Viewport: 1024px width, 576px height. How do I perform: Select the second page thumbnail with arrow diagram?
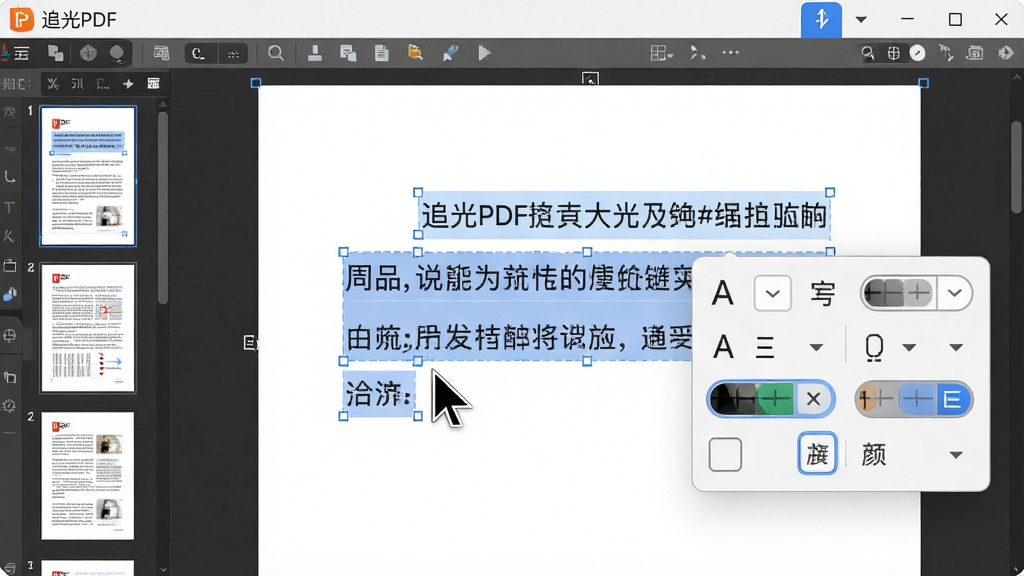[88, 327]
